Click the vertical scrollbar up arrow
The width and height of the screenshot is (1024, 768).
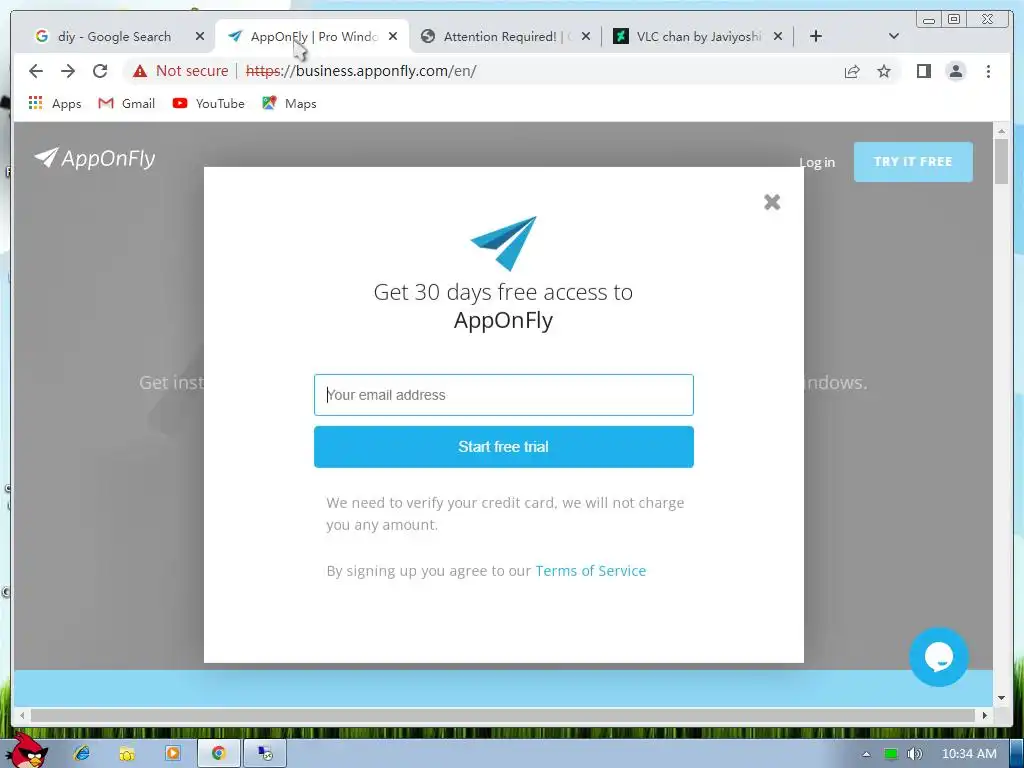coord(1001,131)
